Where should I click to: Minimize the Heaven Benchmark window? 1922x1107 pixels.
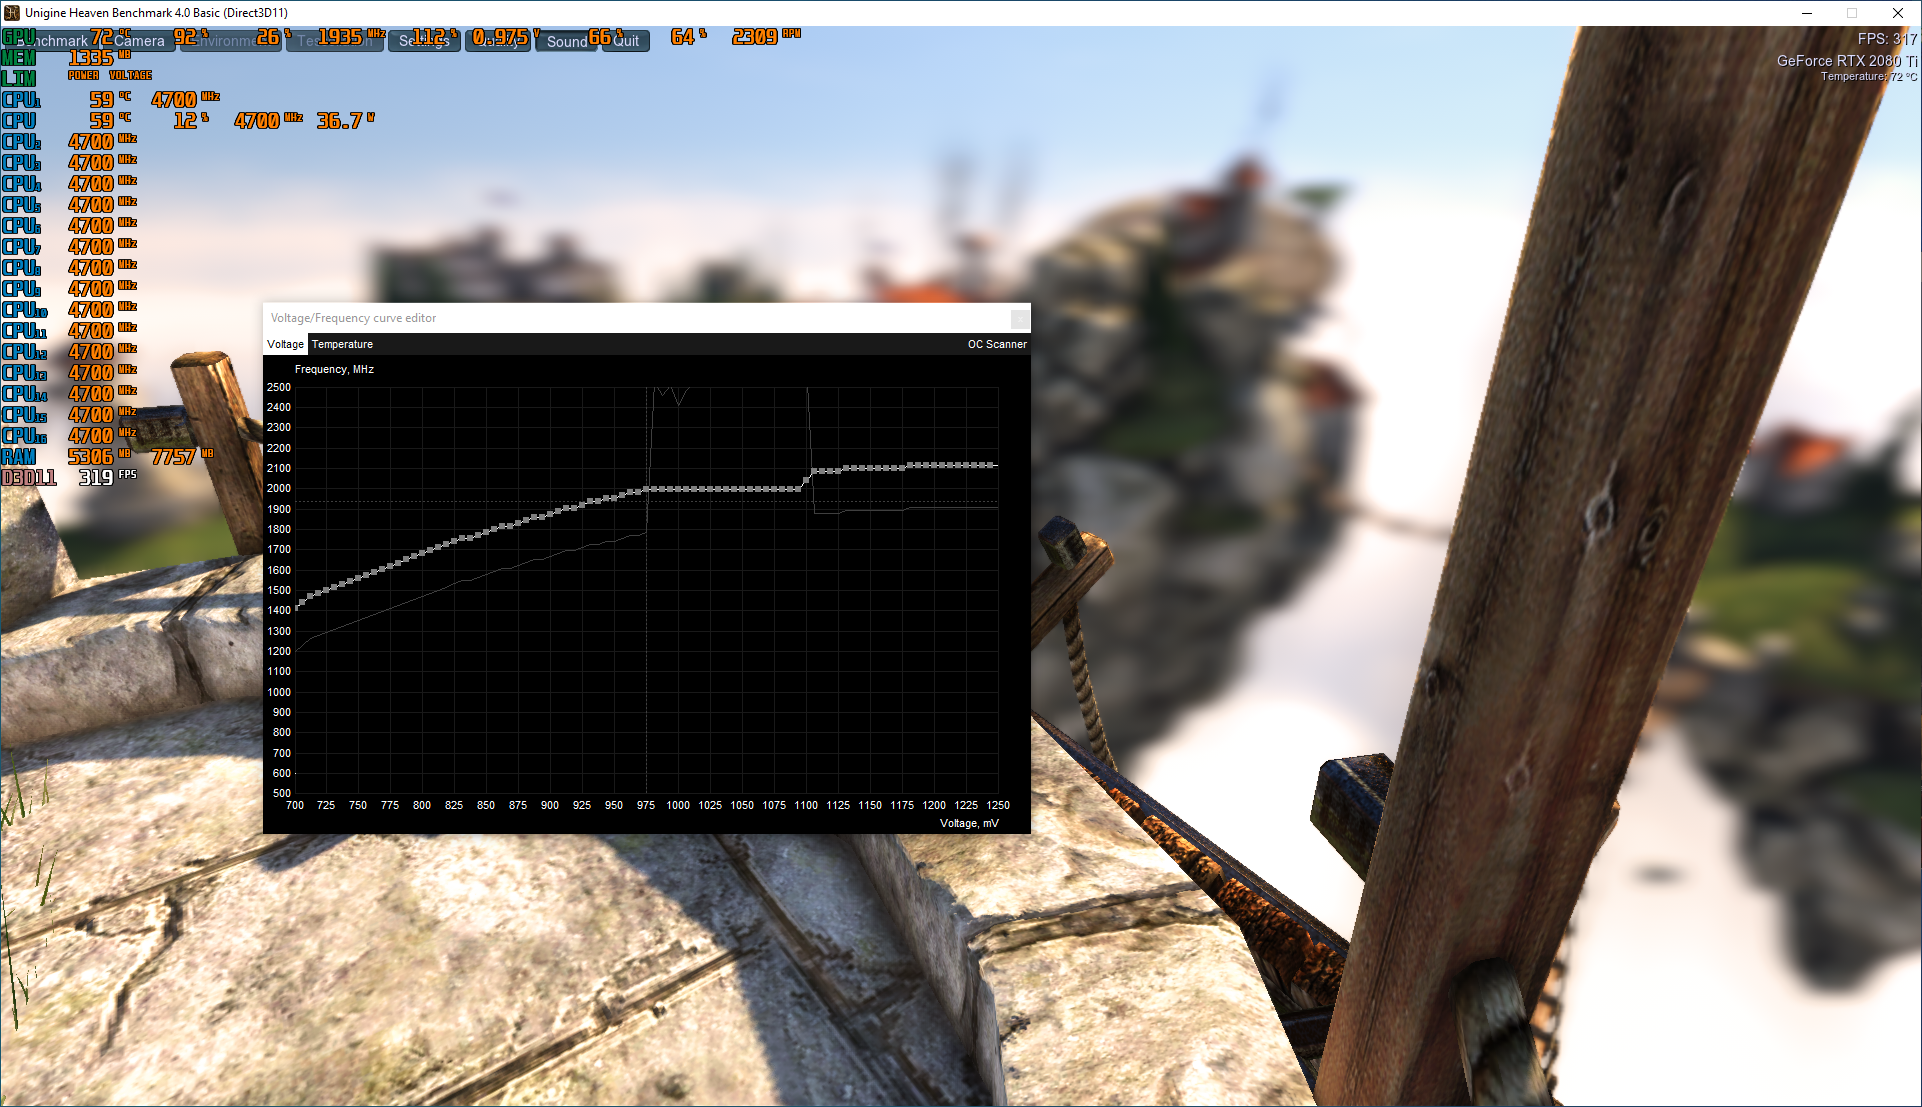[1807, 13]
